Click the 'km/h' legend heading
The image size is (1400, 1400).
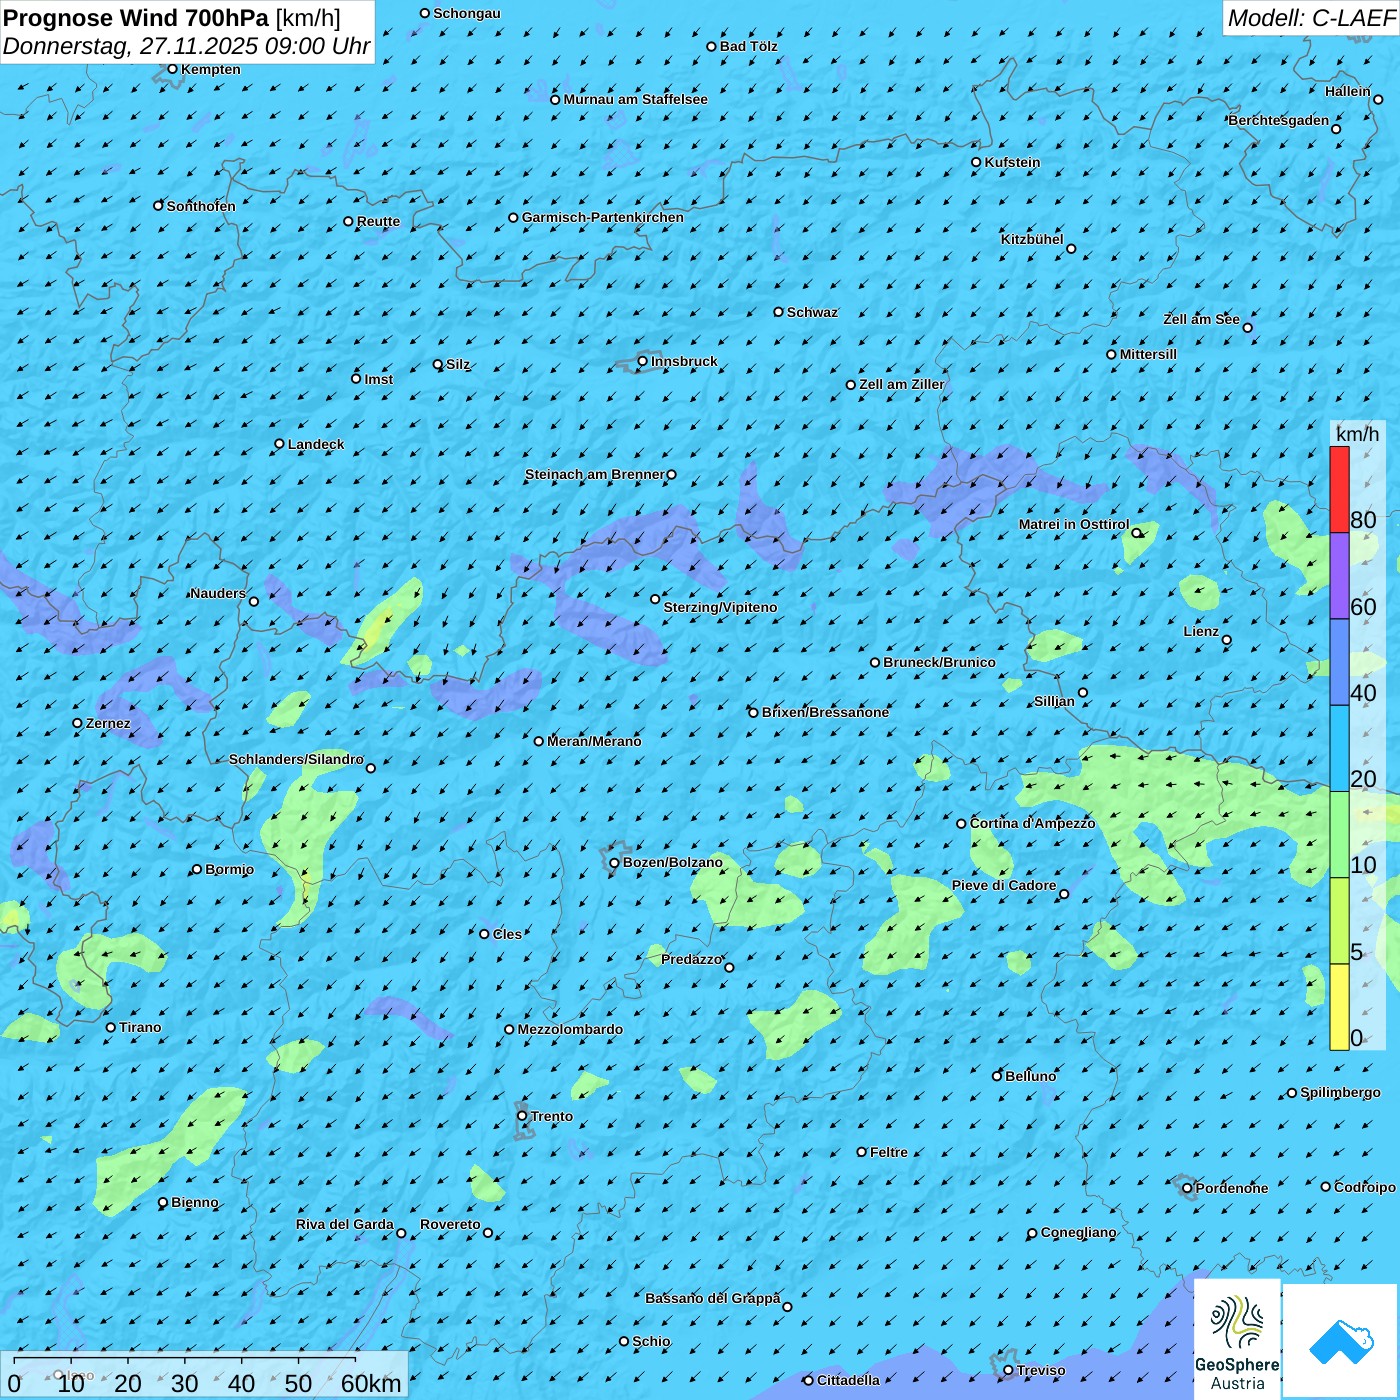pyautogui.click(x=1357, y=434)
